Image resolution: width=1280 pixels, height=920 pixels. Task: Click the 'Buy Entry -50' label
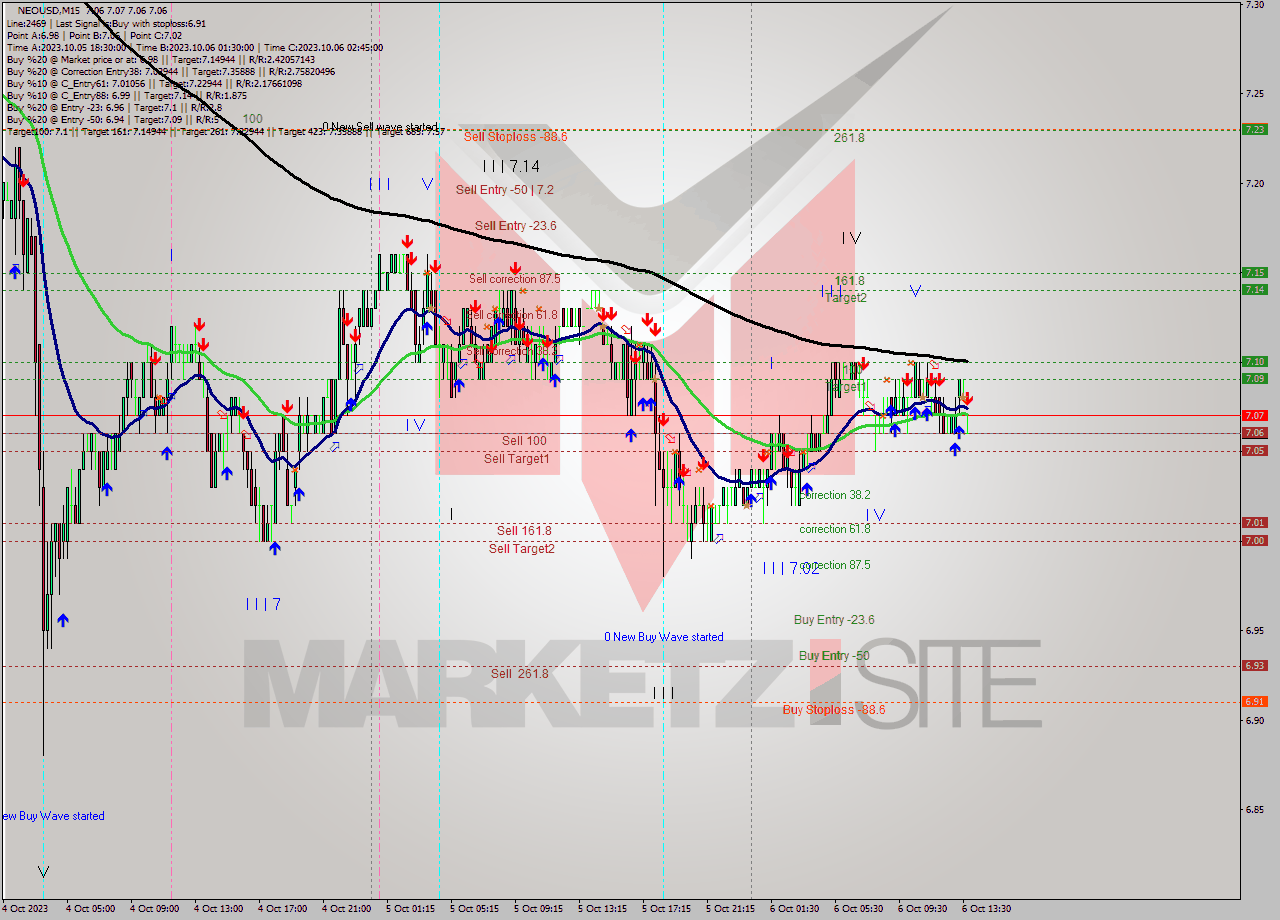pos(834,656)
